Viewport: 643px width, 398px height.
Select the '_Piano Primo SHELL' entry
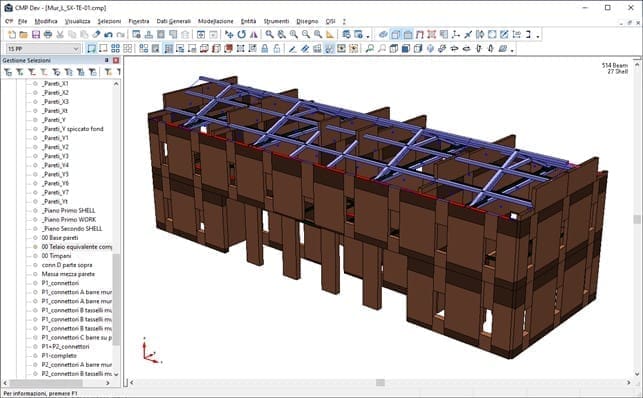click(68, 210)
